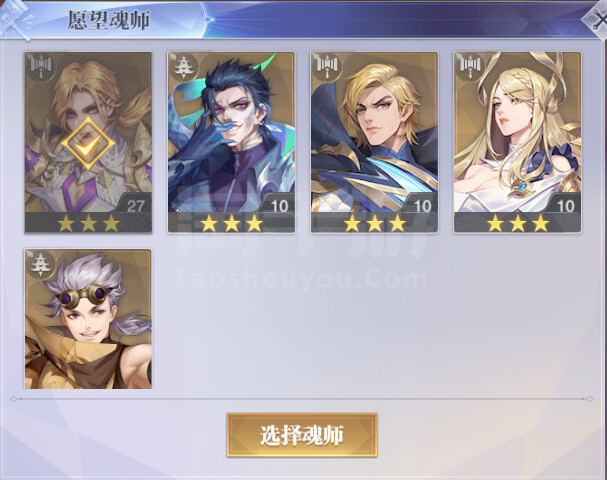607x480 pixels.
Task: Select the blonde male caped soul master card
Action: pos(374,142)
